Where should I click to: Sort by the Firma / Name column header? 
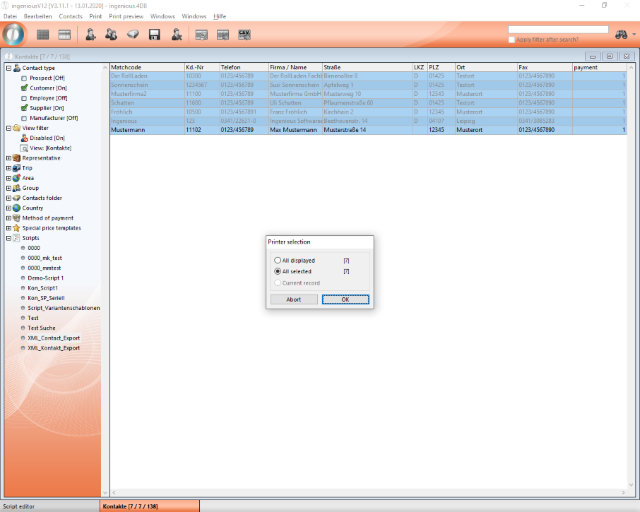point(296,67)
